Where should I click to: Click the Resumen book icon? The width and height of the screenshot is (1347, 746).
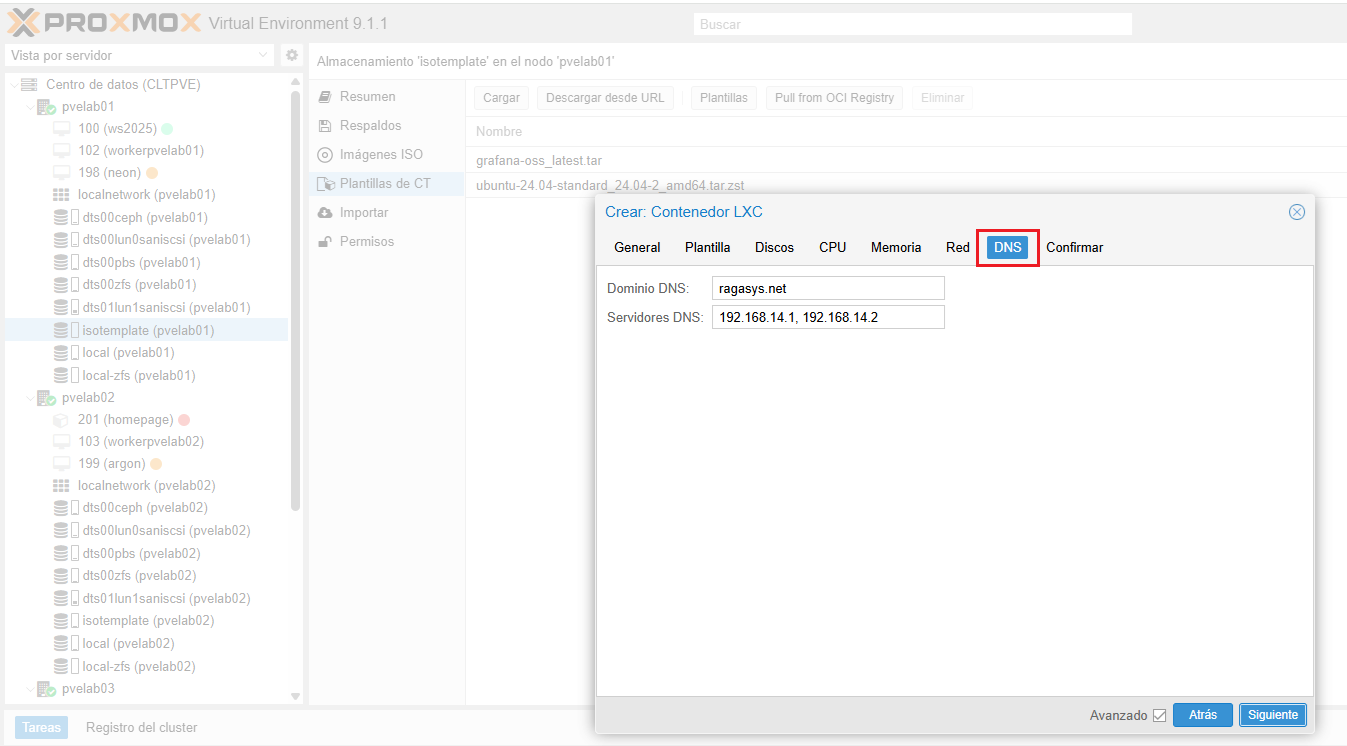[324, 97]
